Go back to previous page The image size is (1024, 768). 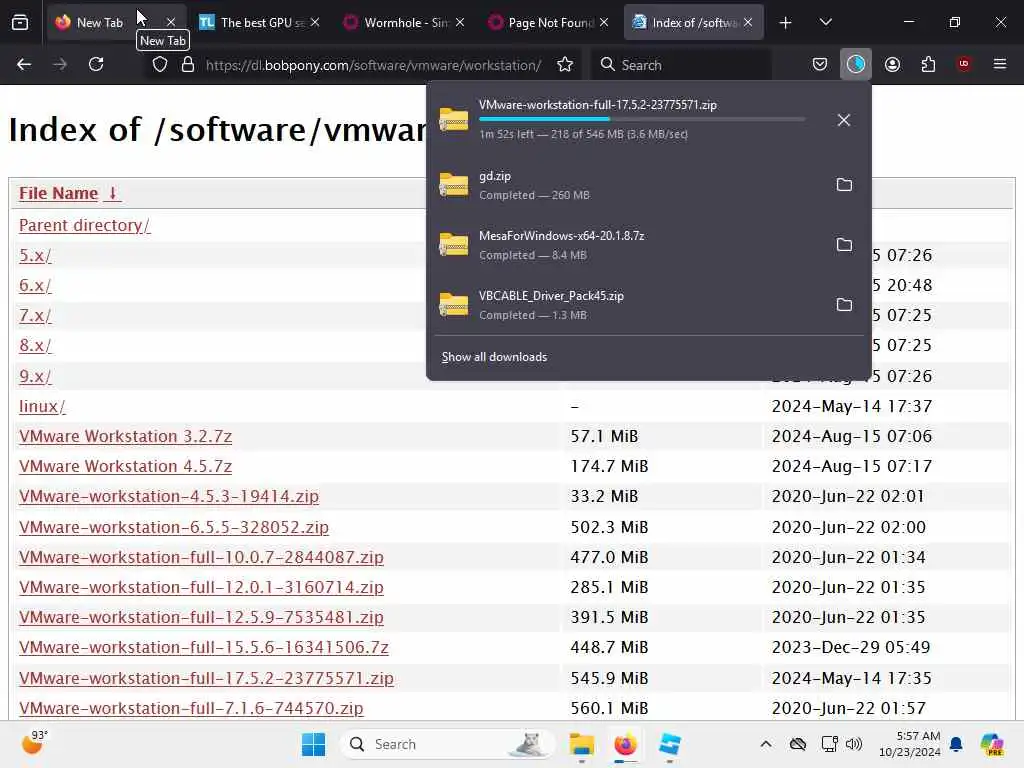pos(24,64)
